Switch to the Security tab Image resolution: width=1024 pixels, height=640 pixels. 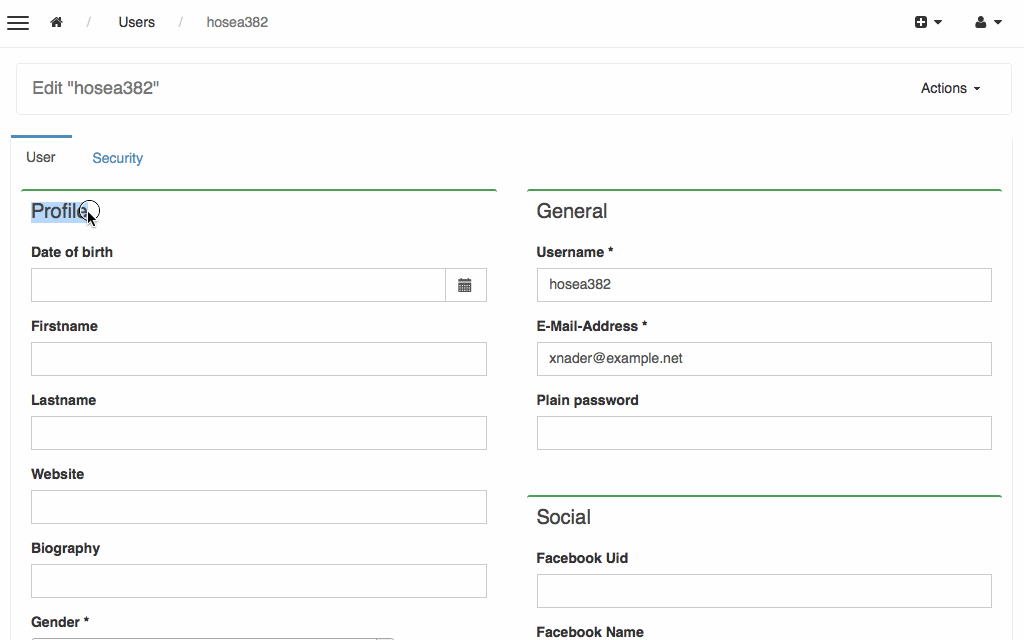click(117, 158)
